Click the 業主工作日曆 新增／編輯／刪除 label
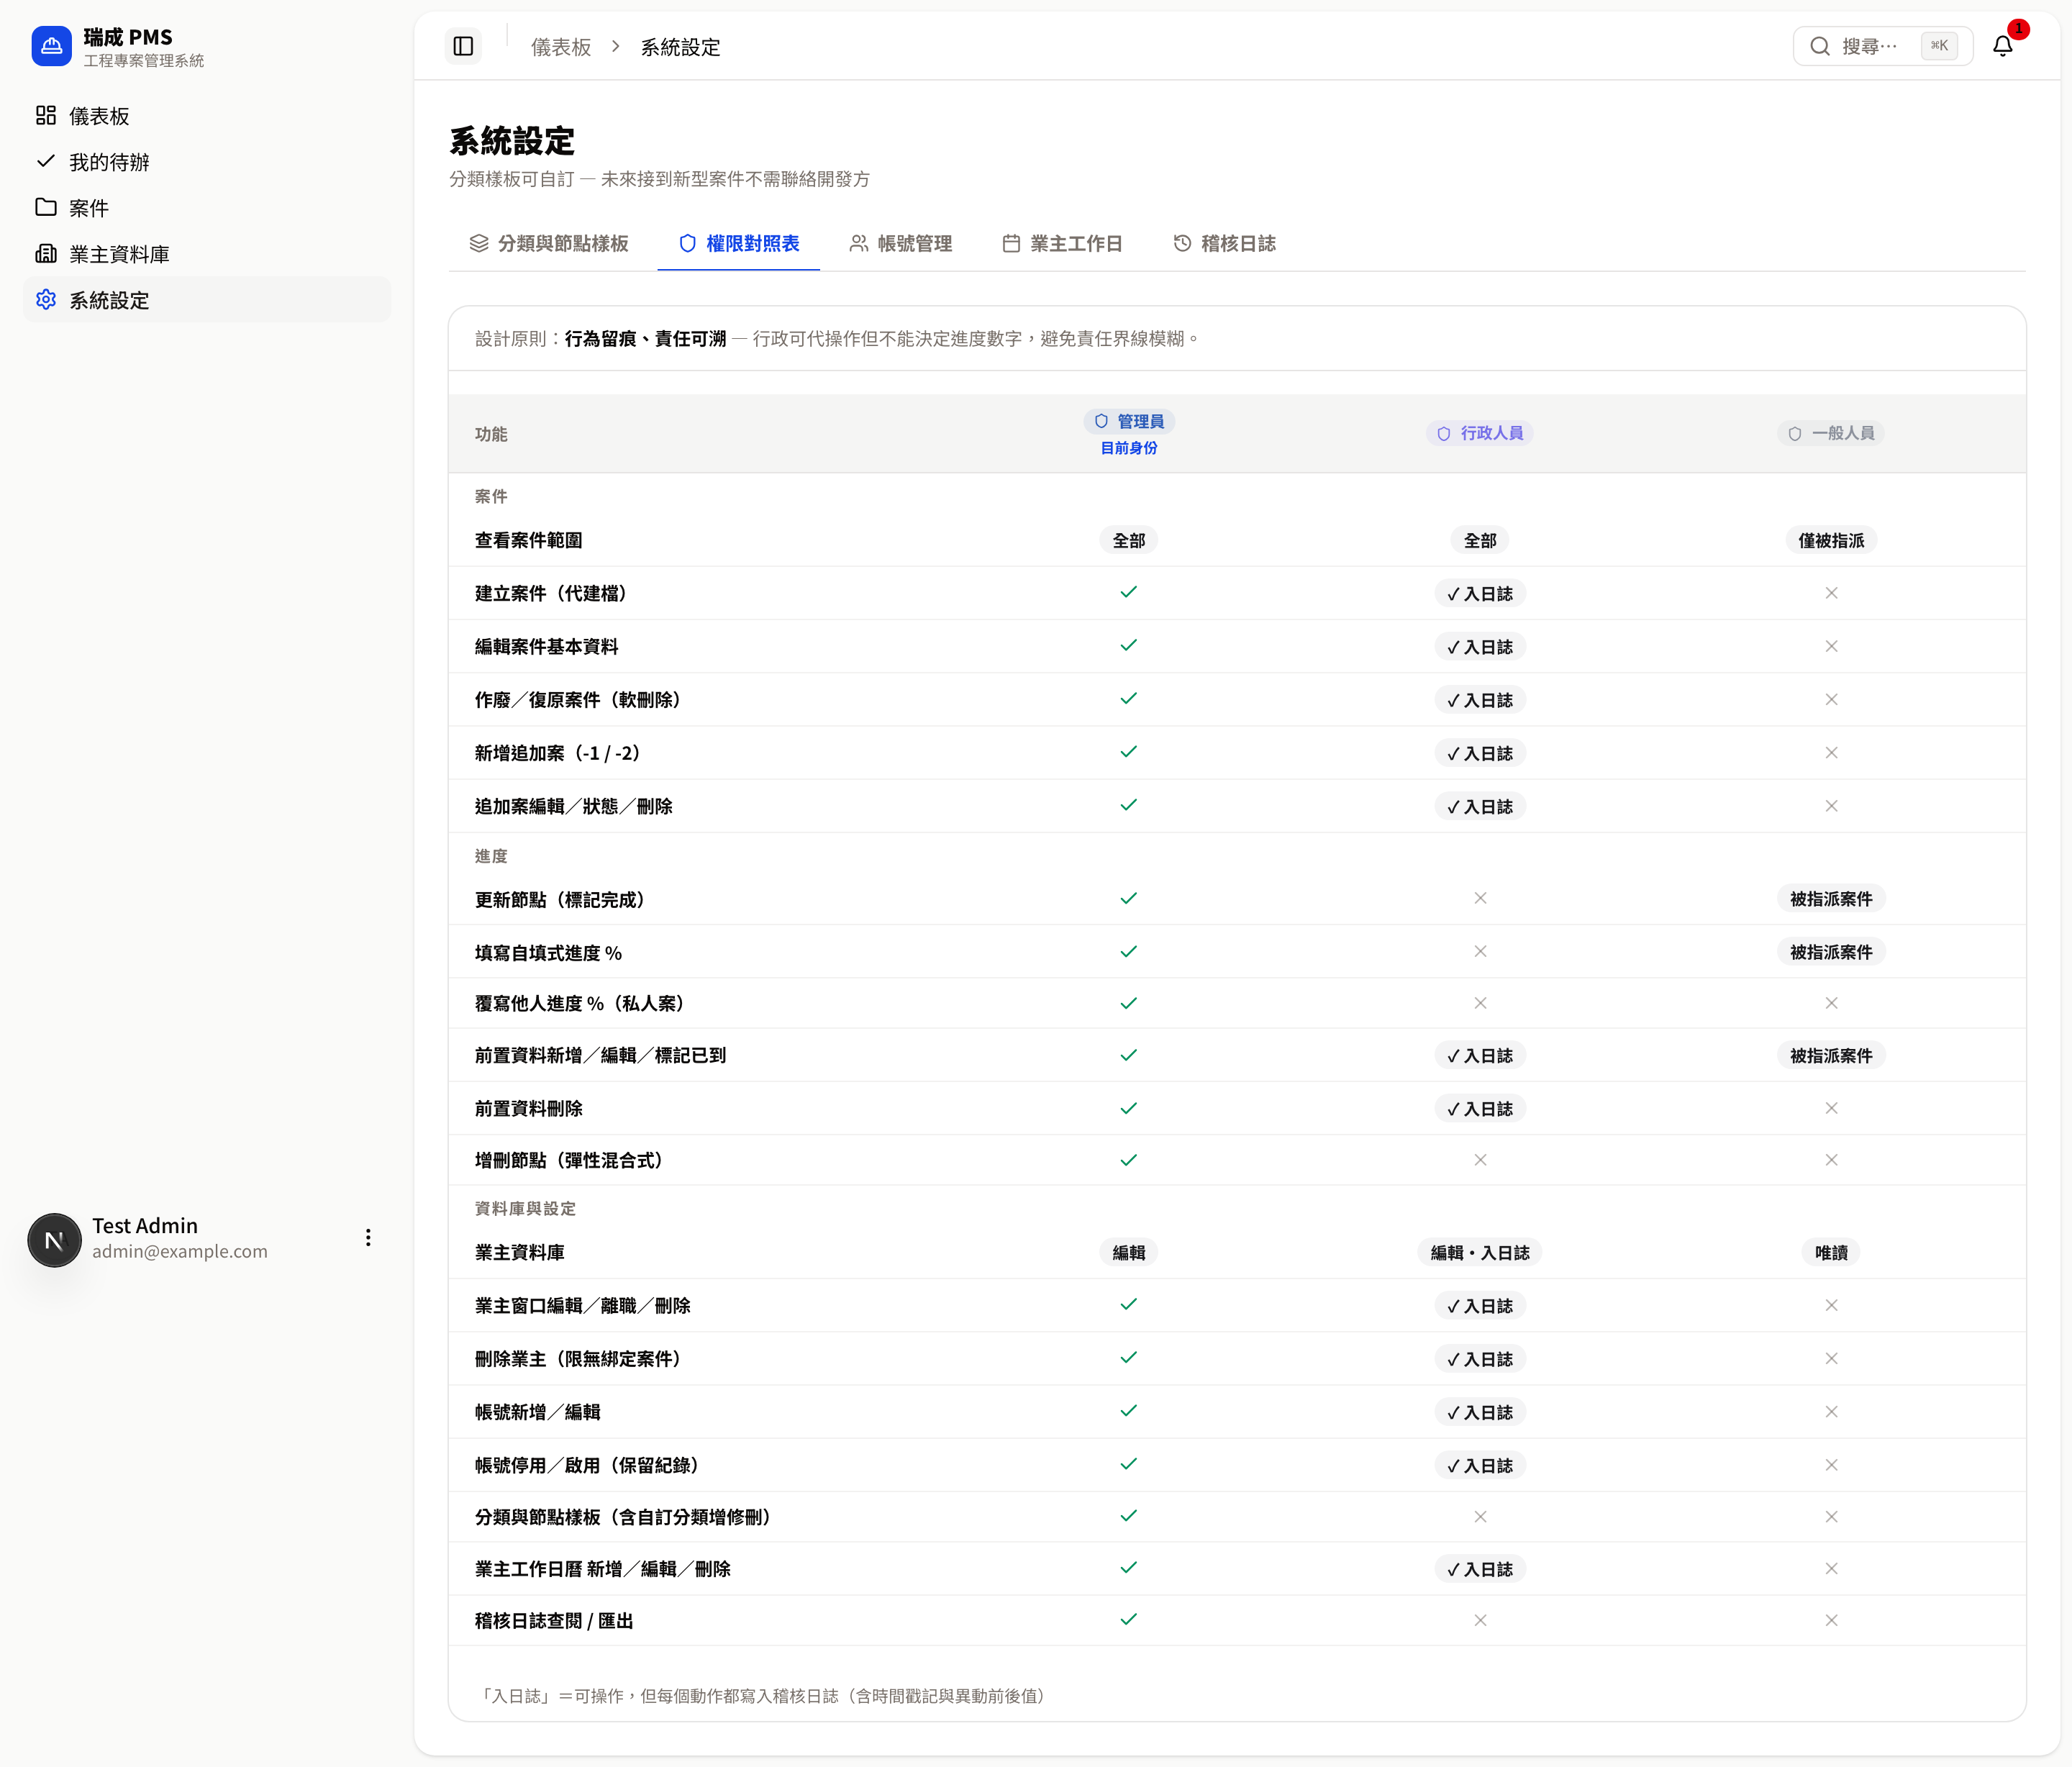Viewport: 2072px width, 1767px height. point(603,1569)
